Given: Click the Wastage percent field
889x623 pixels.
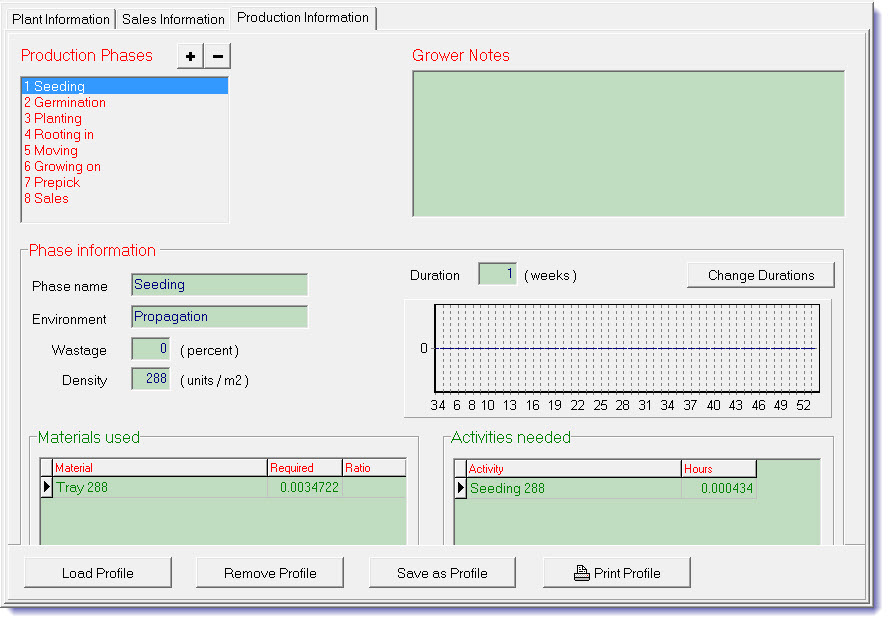Looking at the screenshot, I should [x=150, y=349].
